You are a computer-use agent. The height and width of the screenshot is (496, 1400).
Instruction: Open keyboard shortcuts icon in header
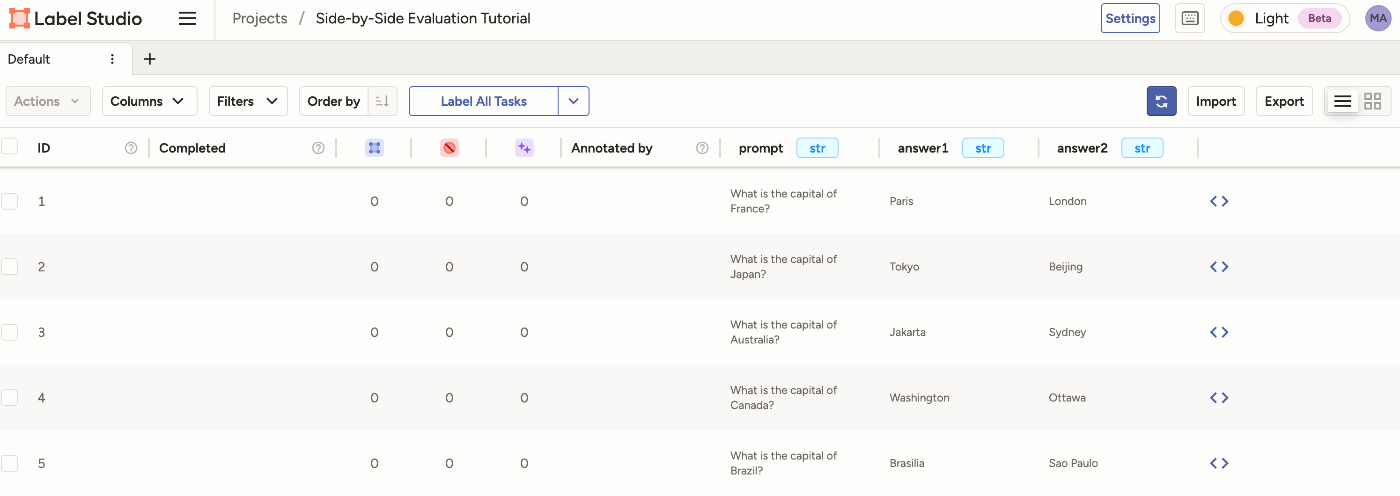[x=1190, y=19]
